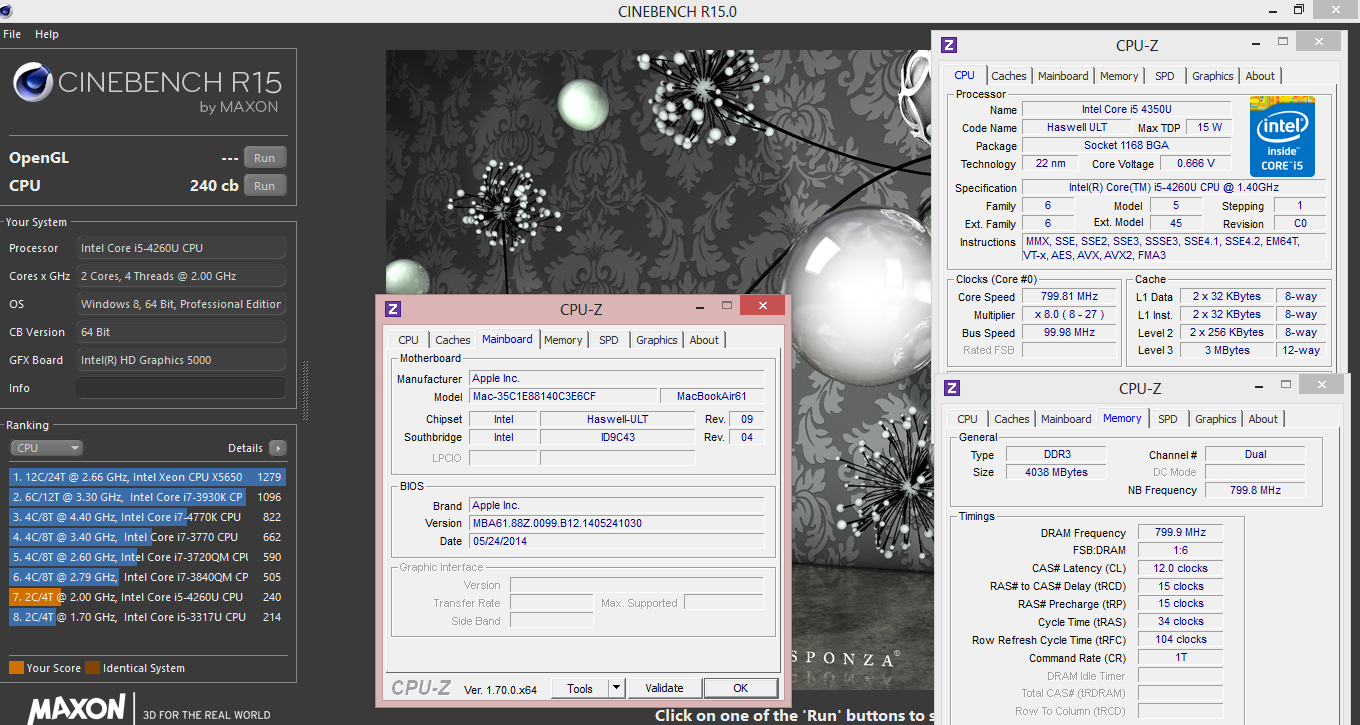The image size is (1360, 725).
Task: Click the CPU-Z icon in Memory window title
Action: [952, 388]
